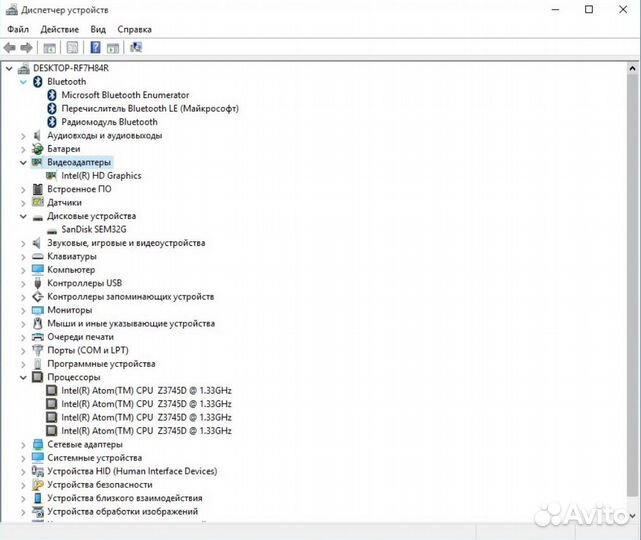The height and width of the screenshot is (540, 641).
Task: Expand the Системные устройства category
Action: point(23,458)
